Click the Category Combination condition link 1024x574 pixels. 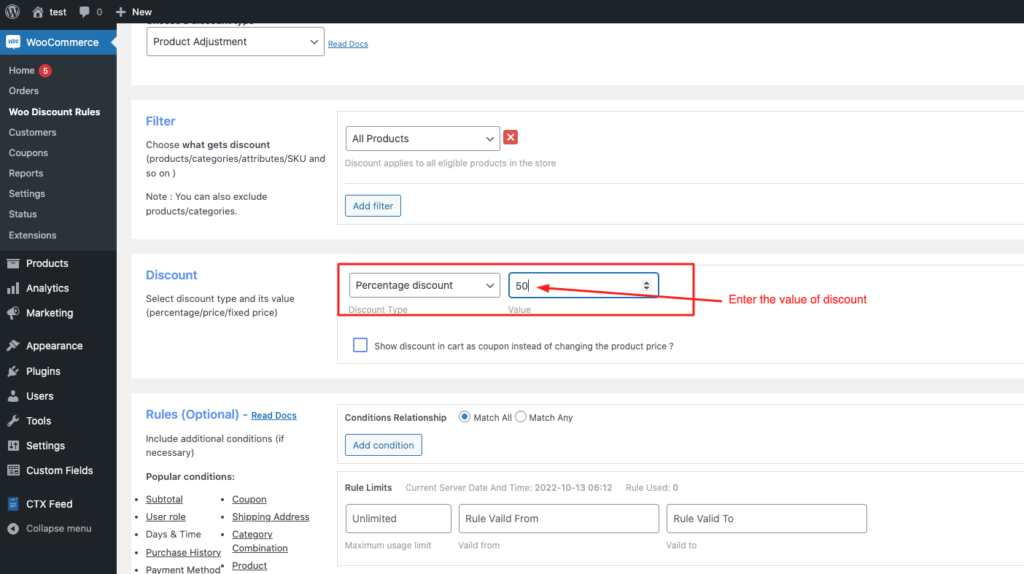point(259,541)
